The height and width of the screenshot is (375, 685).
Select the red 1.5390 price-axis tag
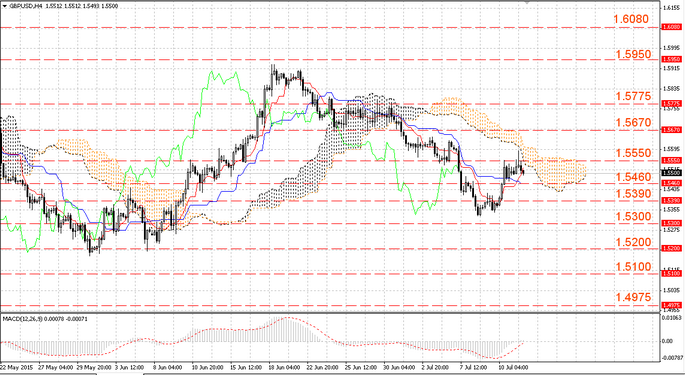click(x=671, y=200)
